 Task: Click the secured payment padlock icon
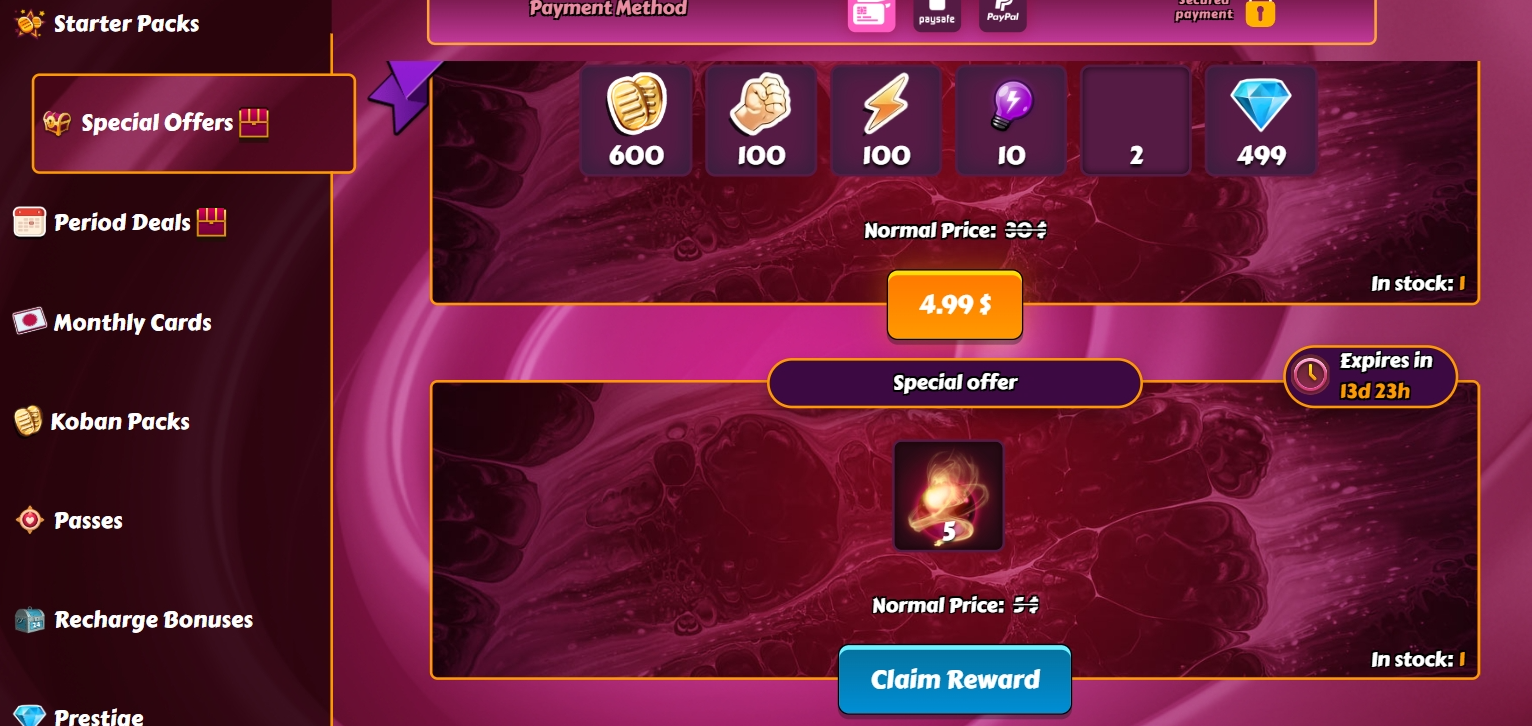point(1260,12)
